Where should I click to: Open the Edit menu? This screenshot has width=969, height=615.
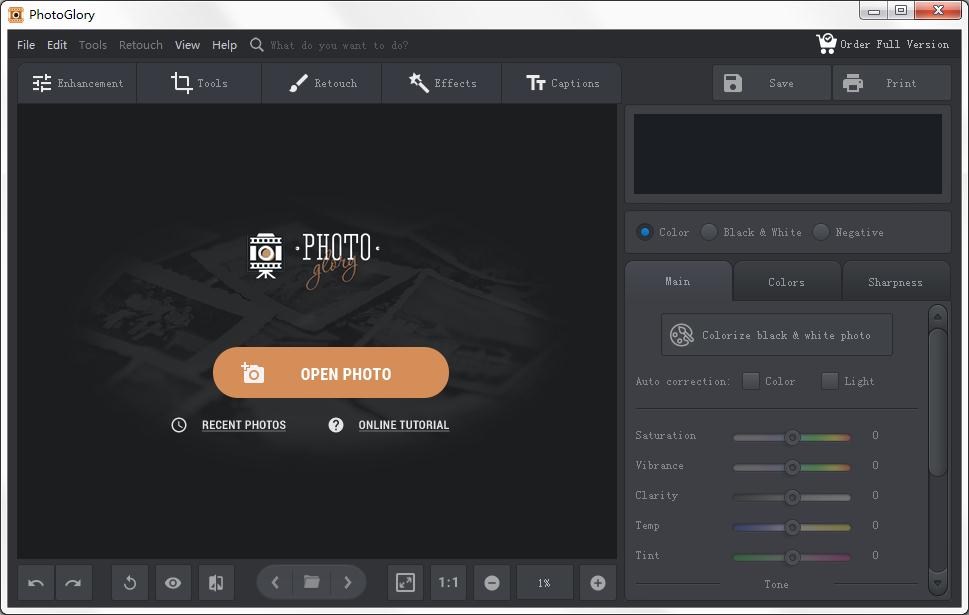[57, 45]
